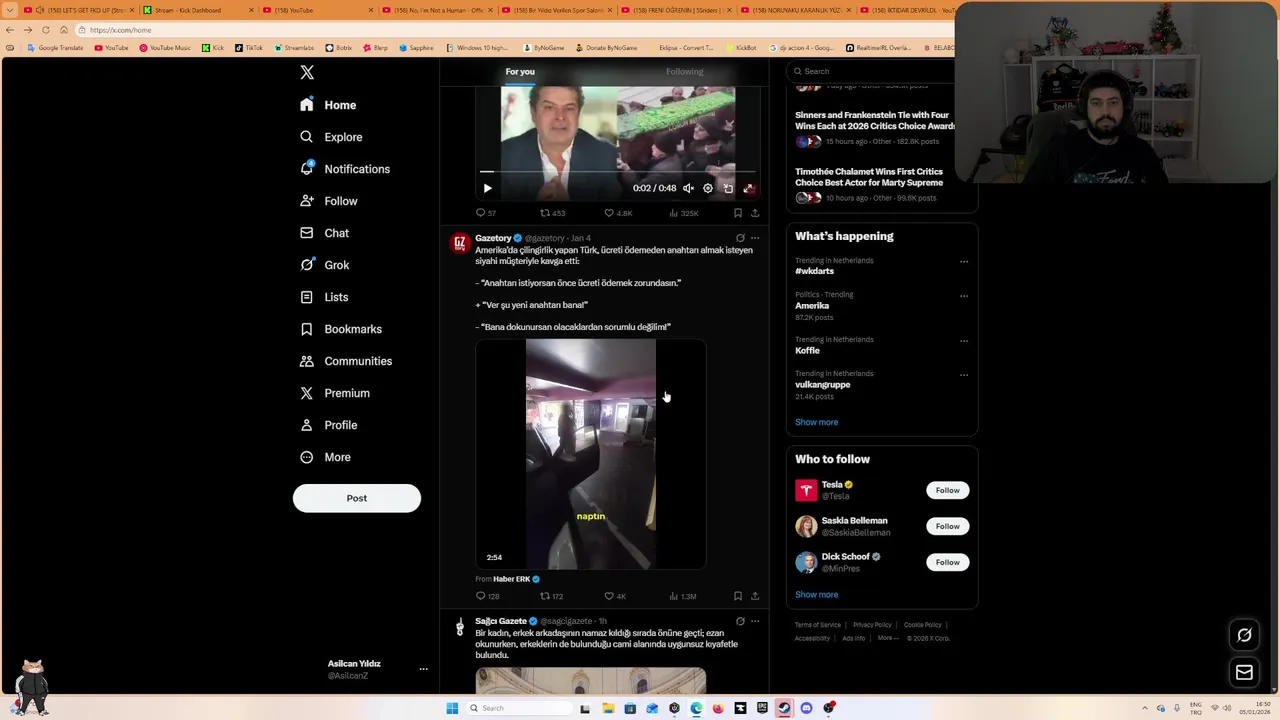Screen dimensions: 1280x720
Task: Open the floating messages envelope button
Action: (1244, 673)
